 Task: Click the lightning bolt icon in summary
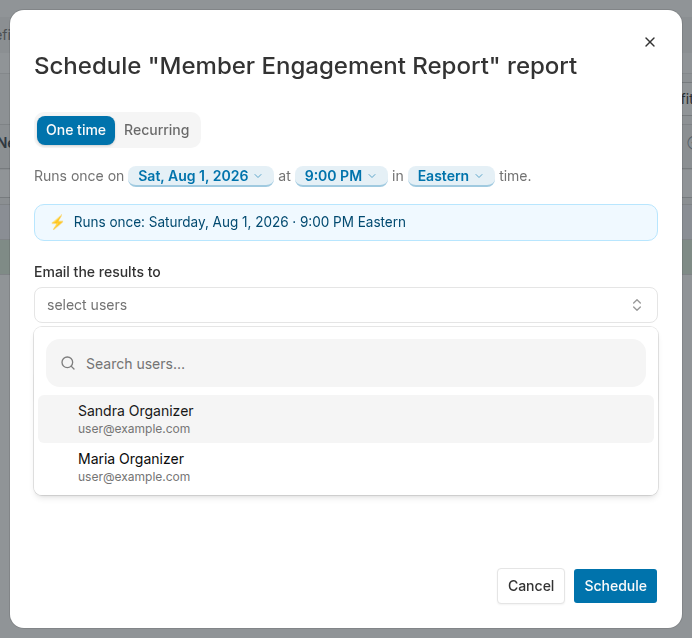click(57, 222)
